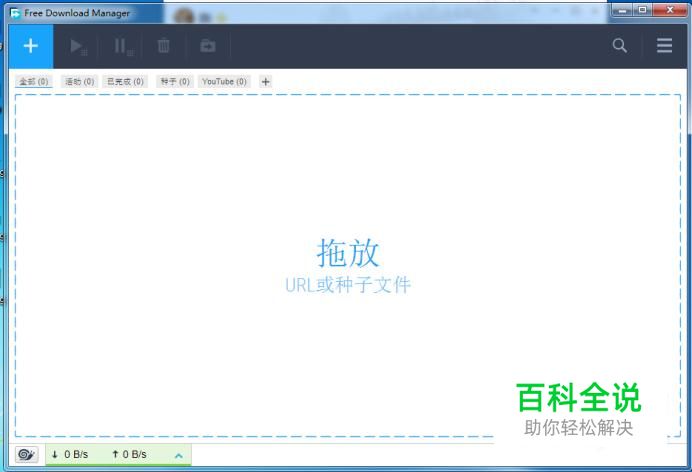
Task: Click the Free Download Manager title icon
Action: point(15,13)
